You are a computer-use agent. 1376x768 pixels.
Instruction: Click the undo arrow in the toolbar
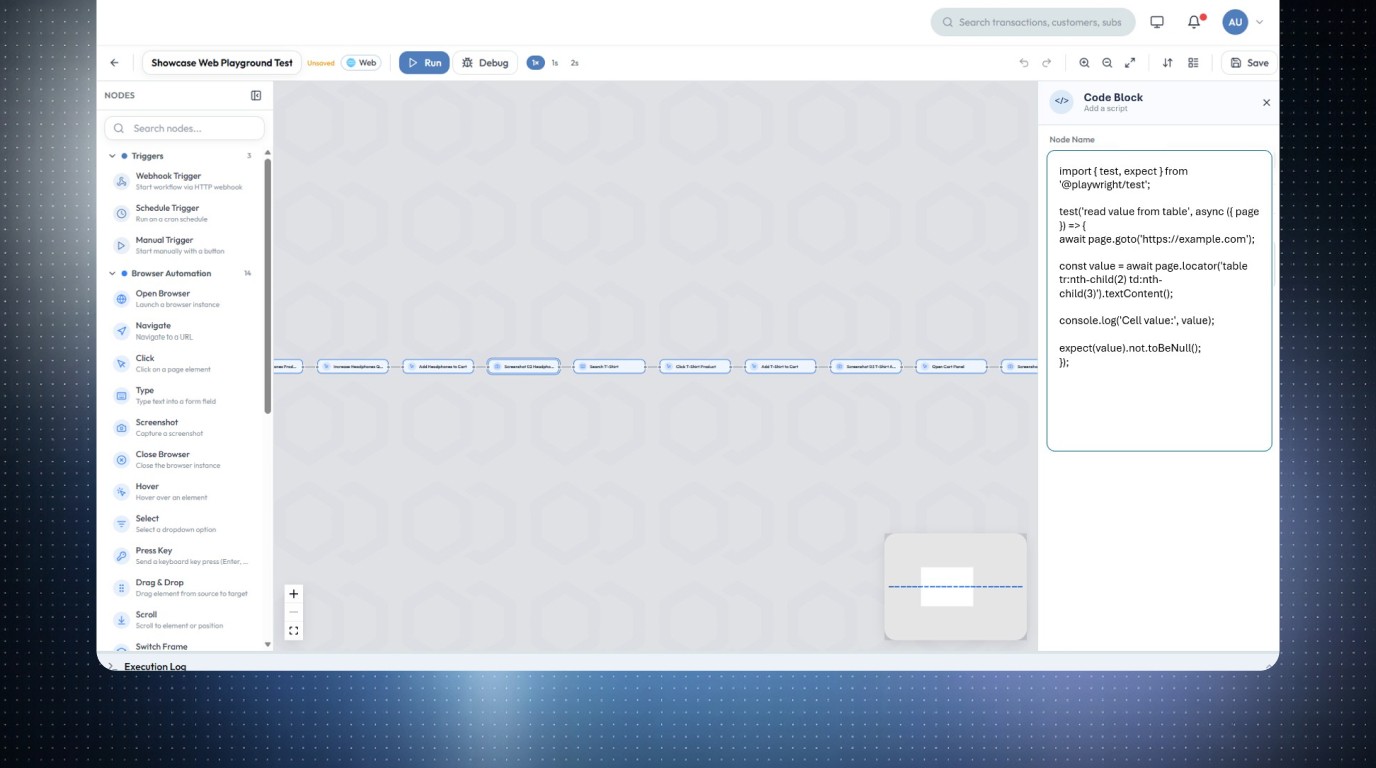(x=1024, y=62)
